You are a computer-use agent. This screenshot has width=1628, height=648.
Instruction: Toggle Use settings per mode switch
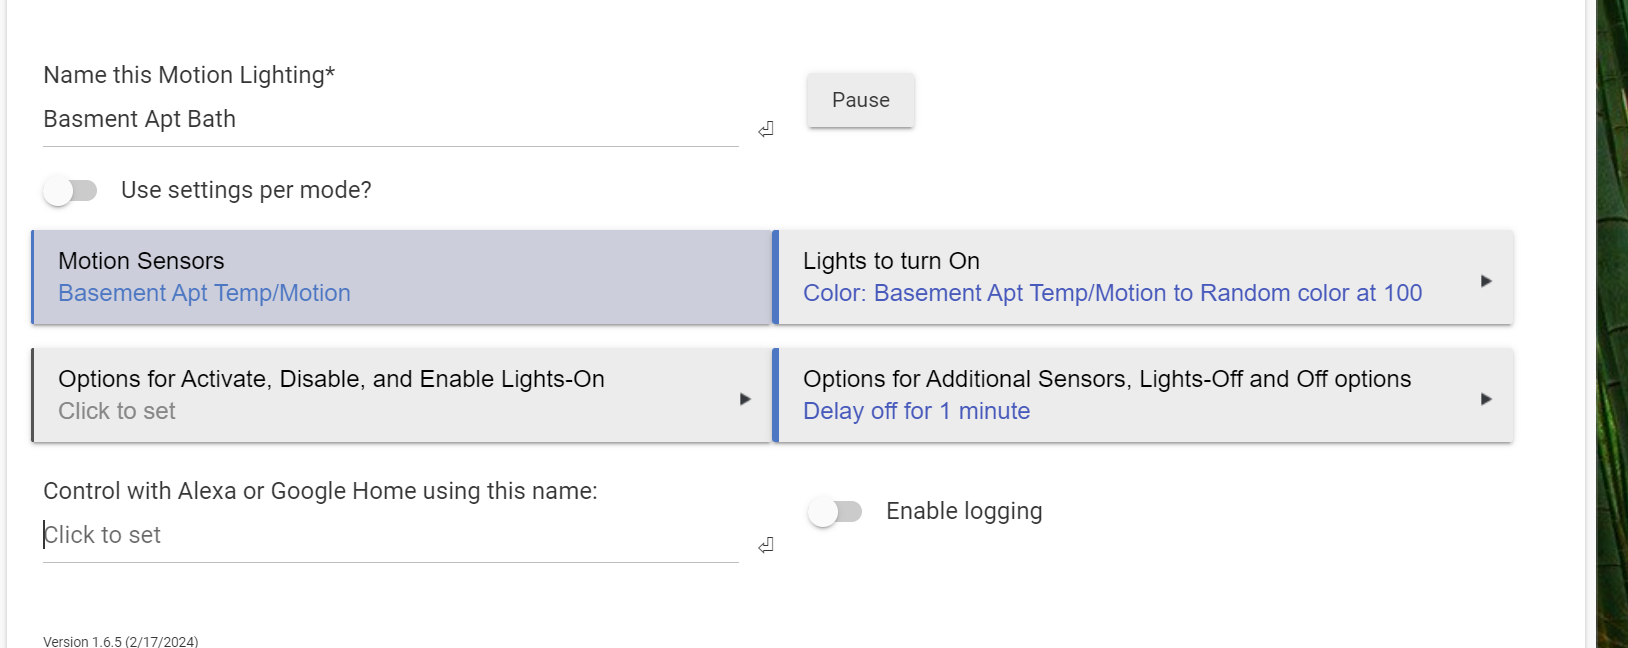pos(70,190)
